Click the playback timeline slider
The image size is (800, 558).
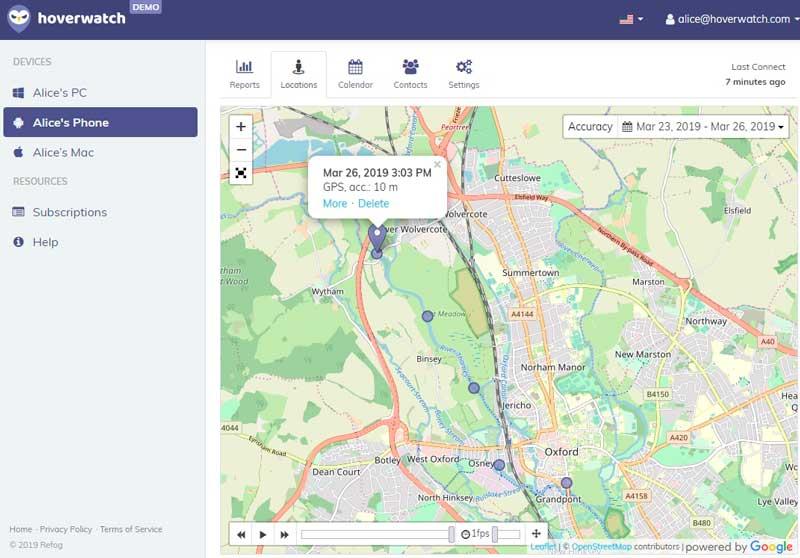coord(377,534)
